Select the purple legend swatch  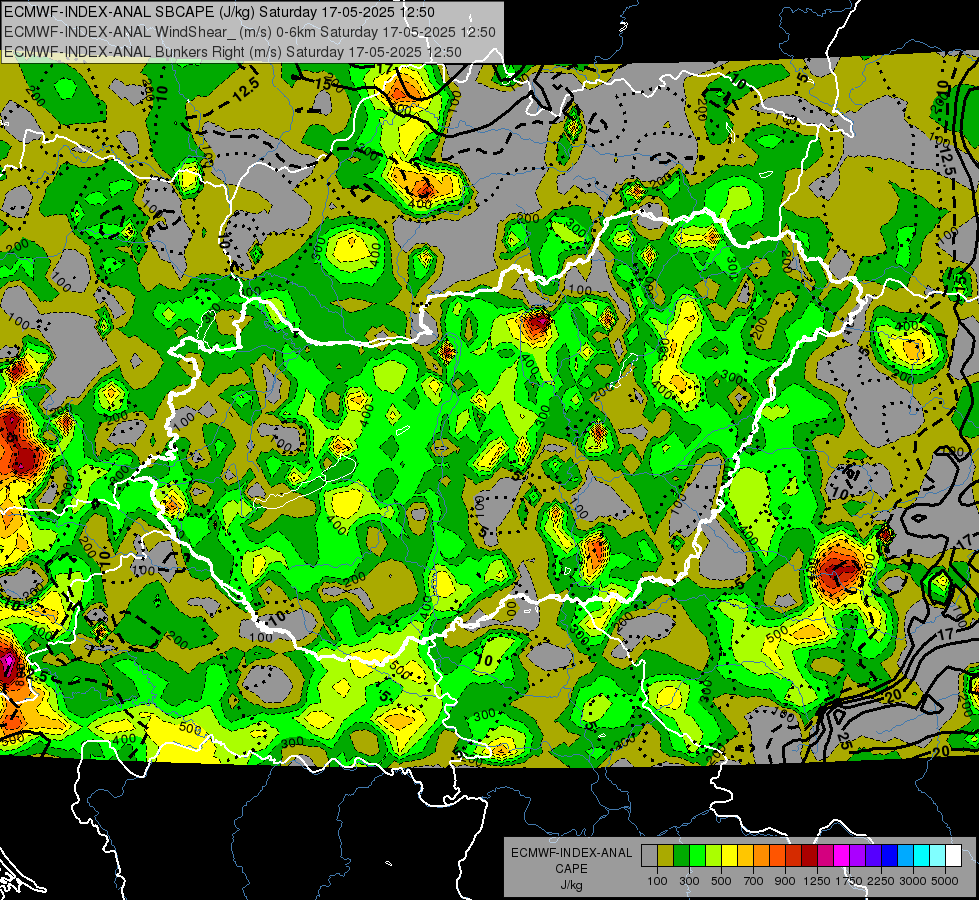click(x=858, y=856)
